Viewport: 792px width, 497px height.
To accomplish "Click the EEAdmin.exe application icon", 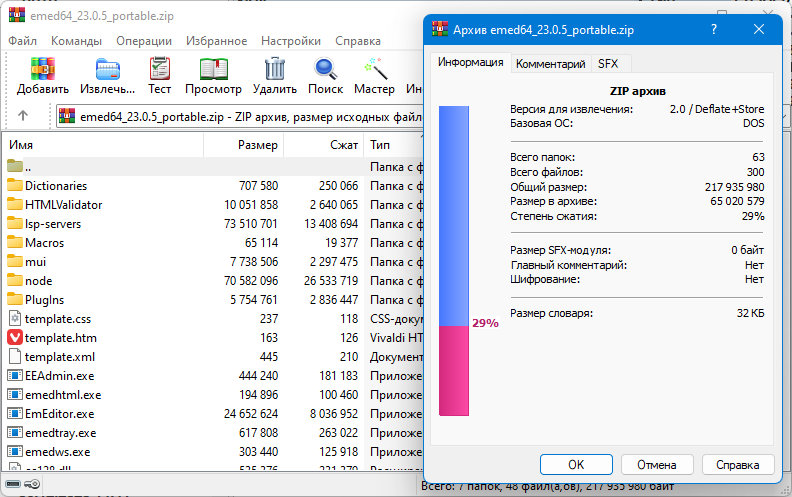I will [x=15, y=376].
